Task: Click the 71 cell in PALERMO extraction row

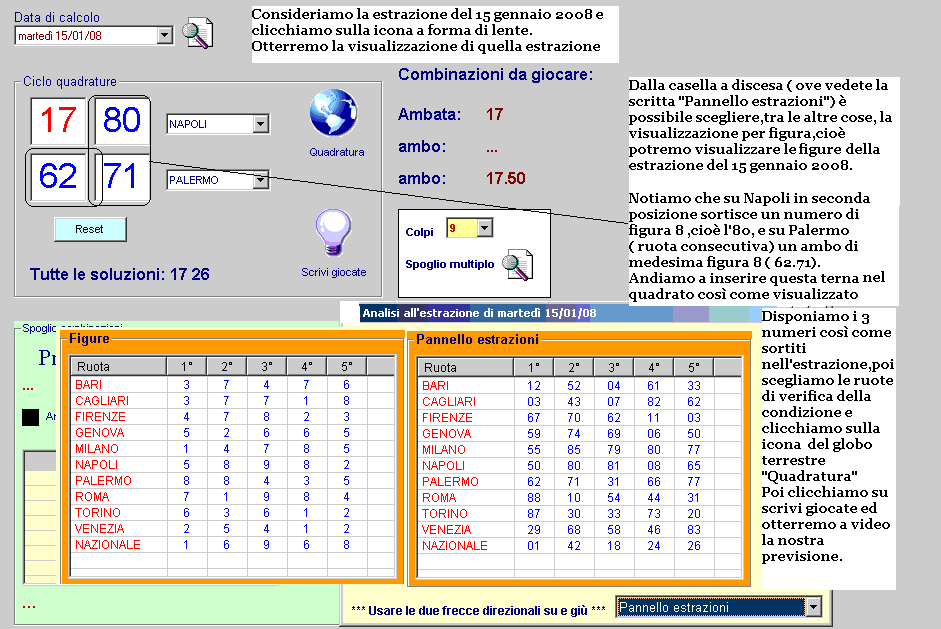Action: click(x=574, y=481)
